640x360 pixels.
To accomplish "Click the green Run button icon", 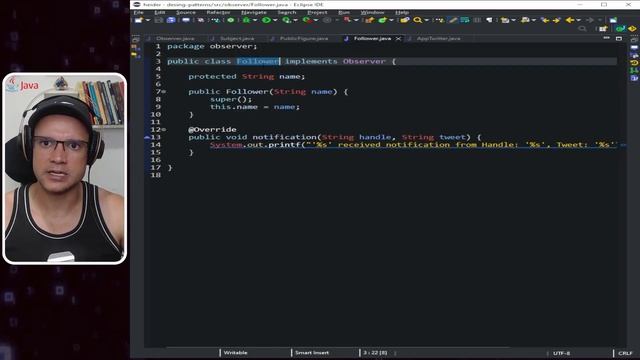I will click(x=266, y=20).
